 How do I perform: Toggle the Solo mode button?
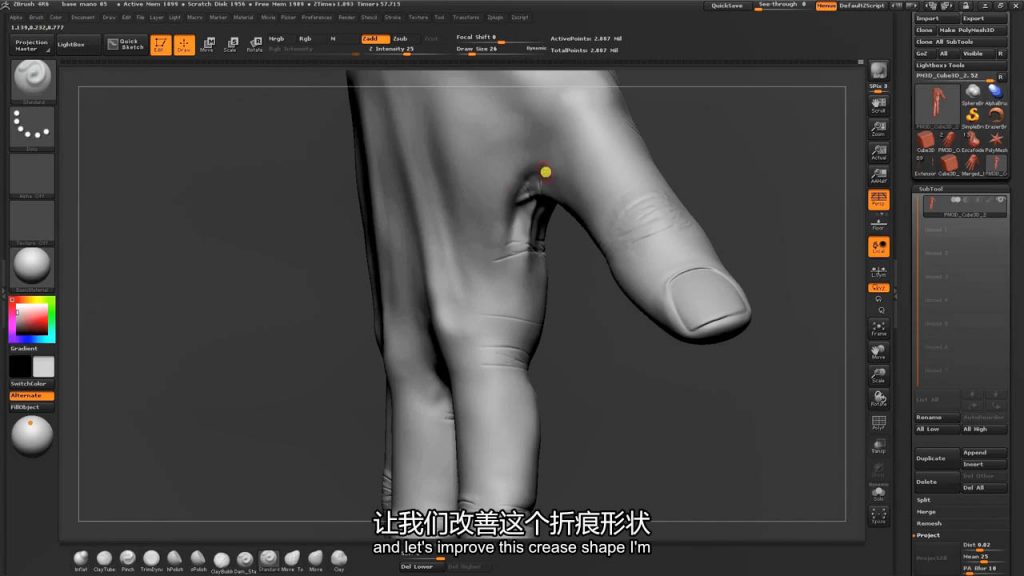tap(878, 493)
